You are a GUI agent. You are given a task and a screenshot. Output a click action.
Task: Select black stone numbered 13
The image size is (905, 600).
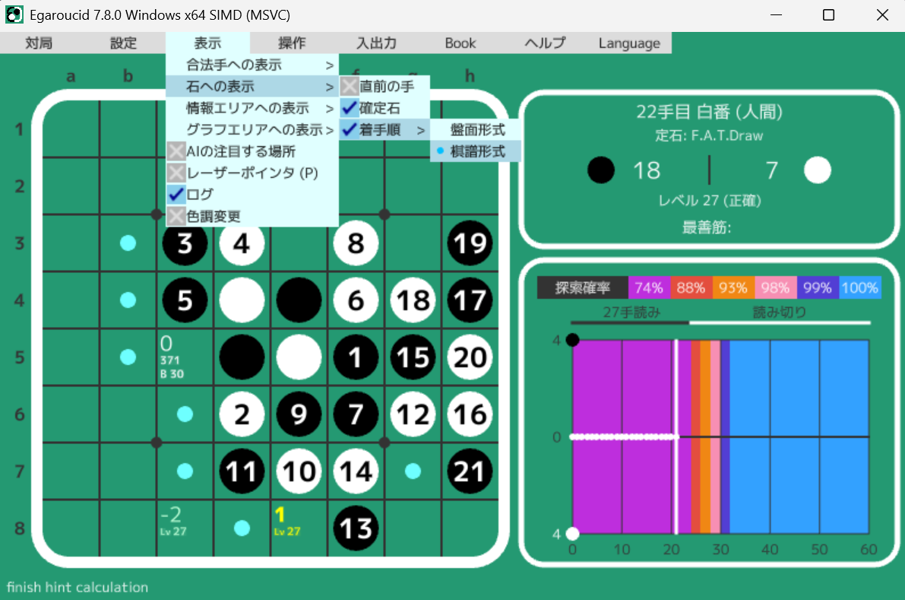click(x=356, y=528)
